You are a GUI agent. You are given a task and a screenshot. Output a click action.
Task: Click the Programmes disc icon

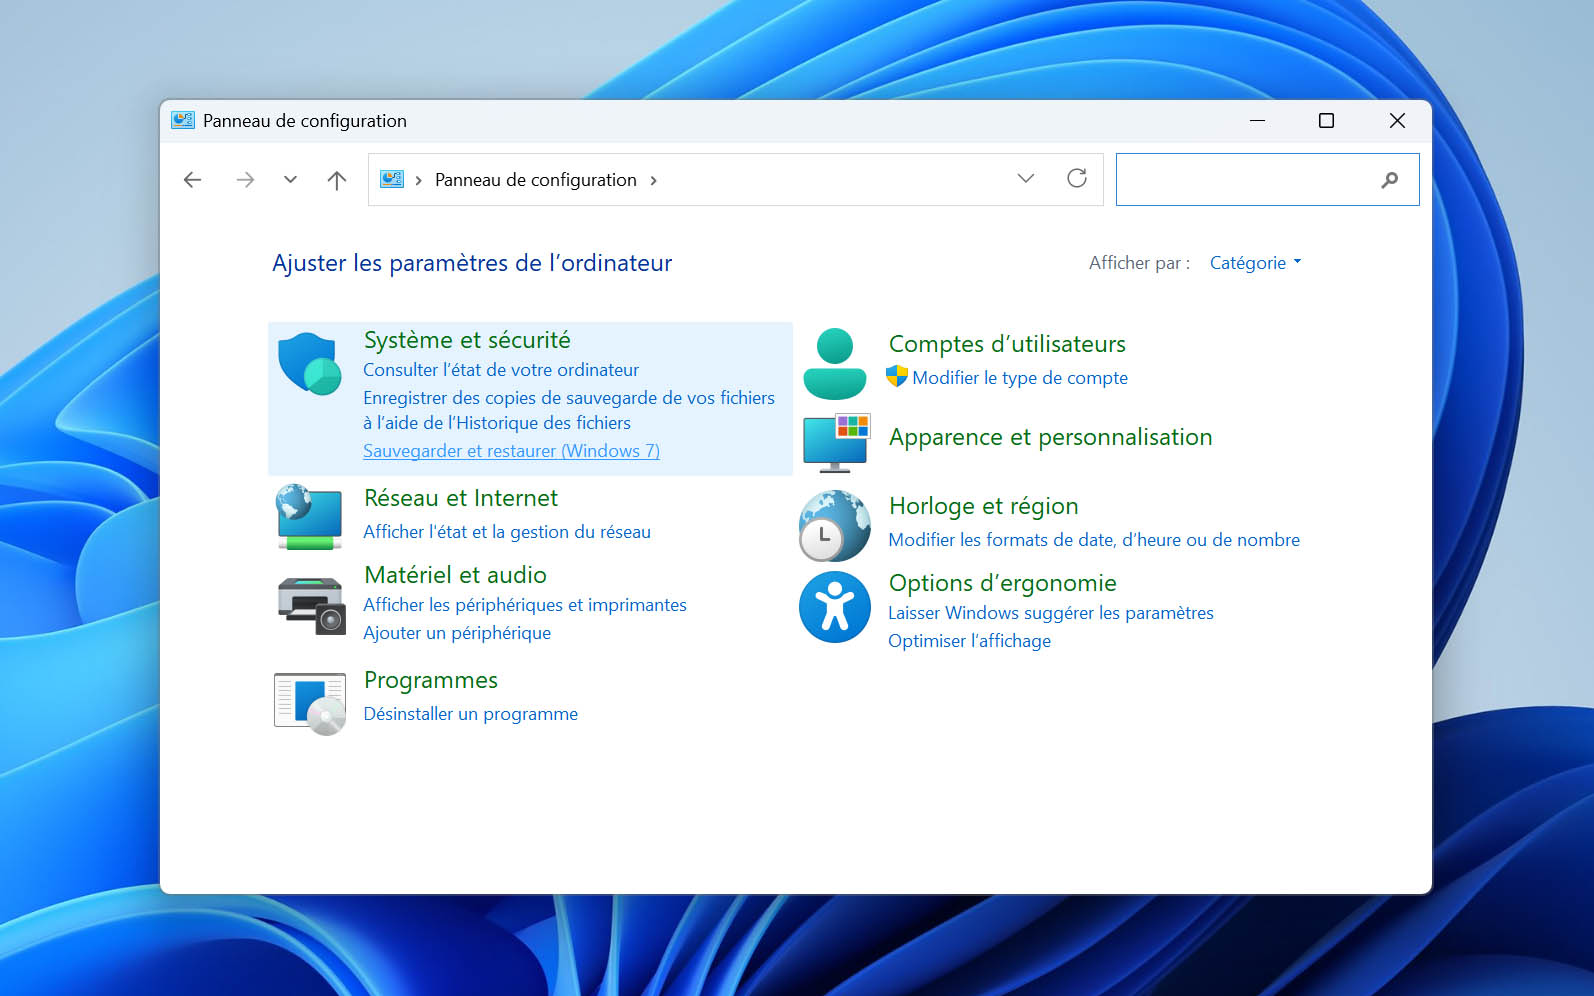(x=310, y=703)
